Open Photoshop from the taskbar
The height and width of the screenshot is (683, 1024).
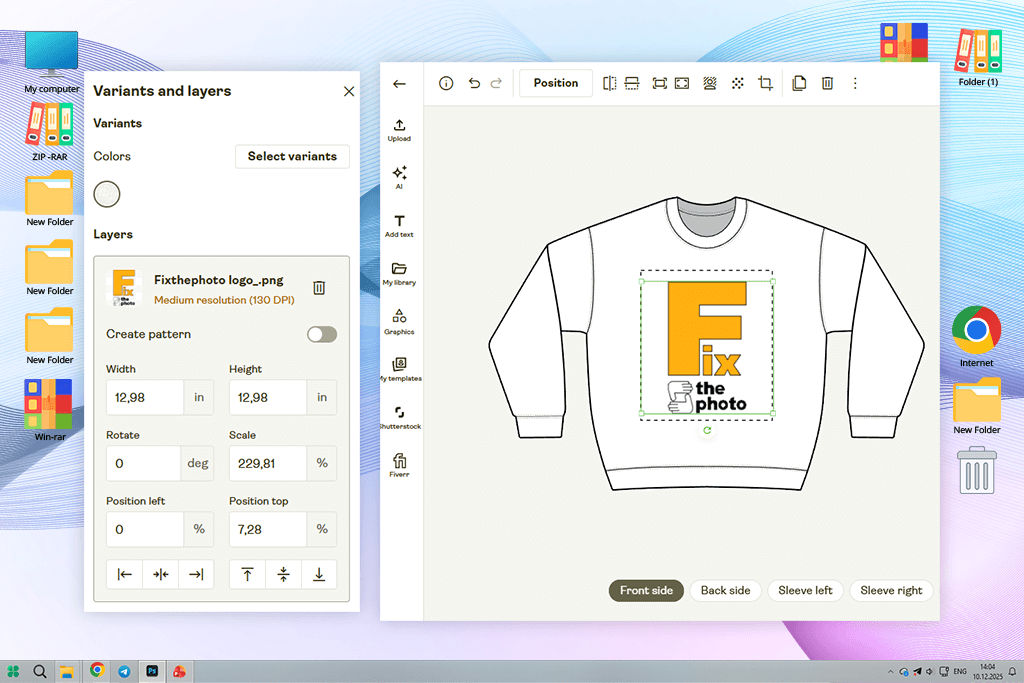coord(152,671)
